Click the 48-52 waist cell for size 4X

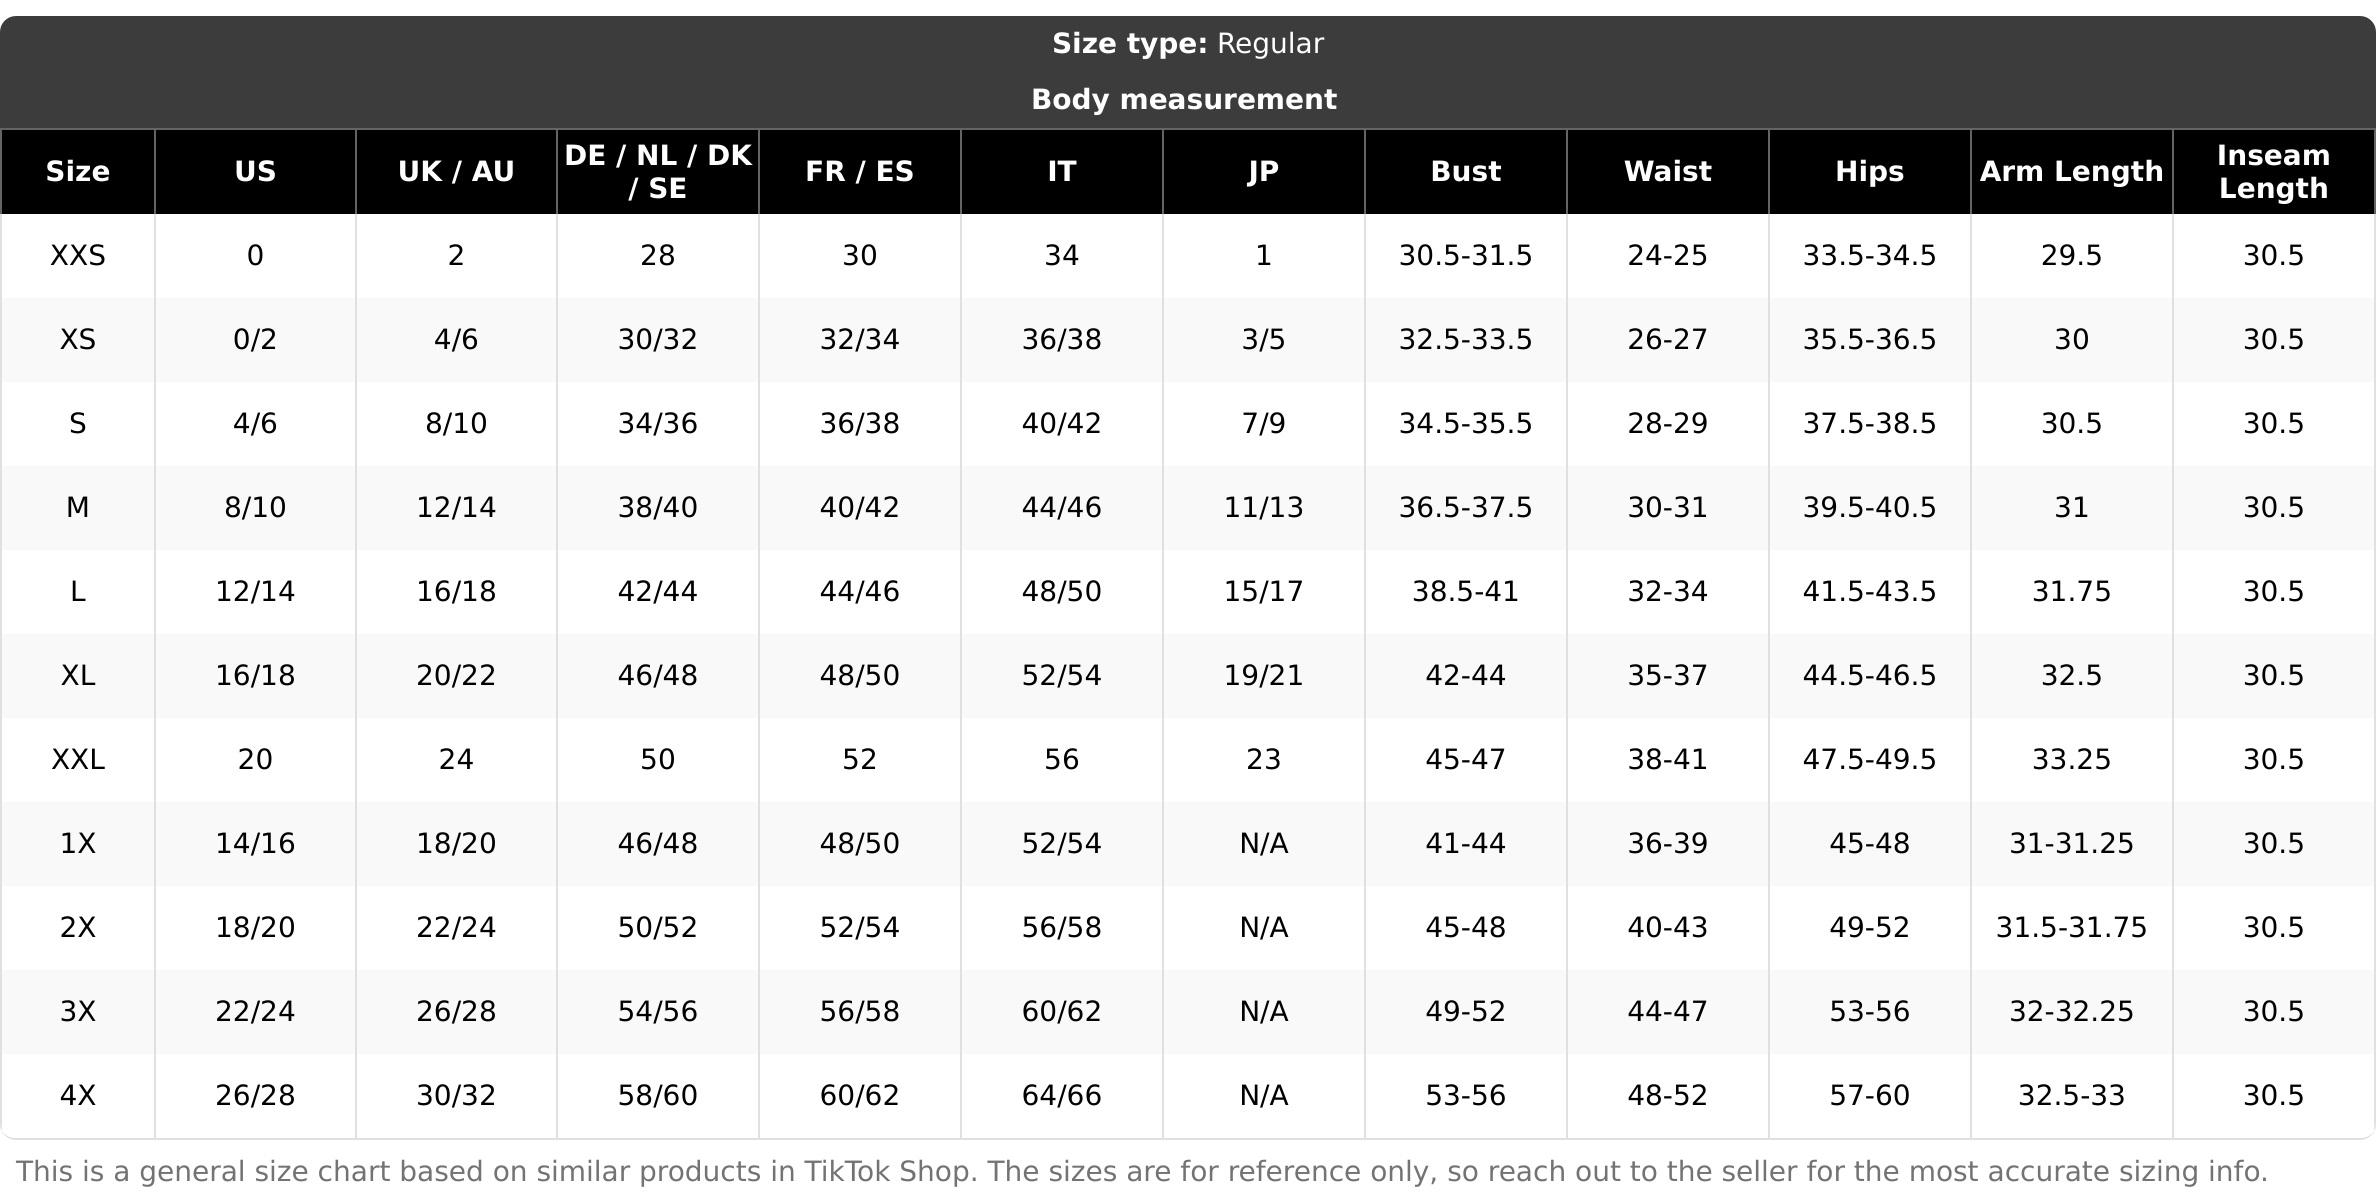(x=1667, y=1095)
